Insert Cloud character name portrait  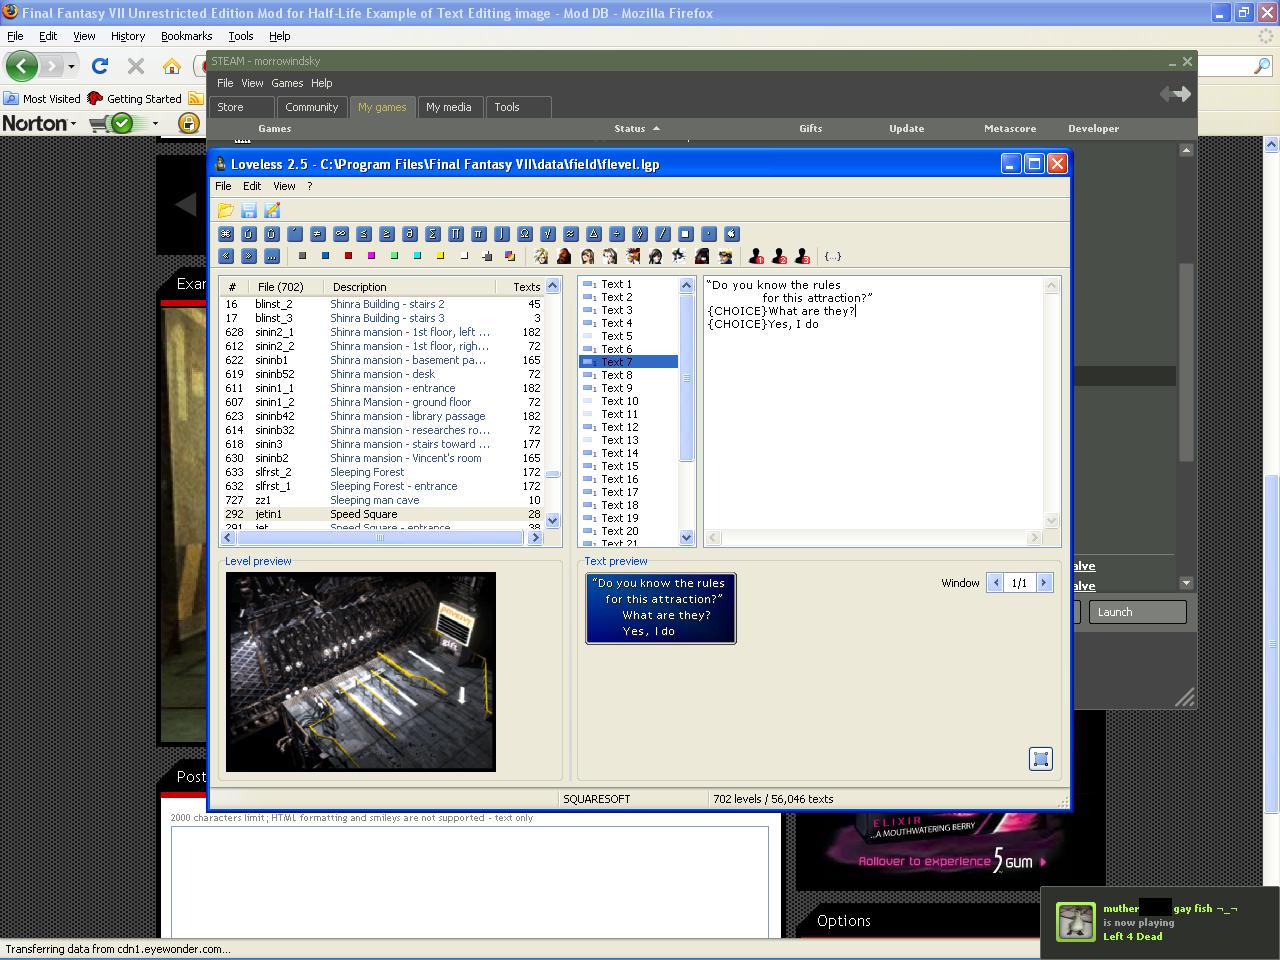541,256
